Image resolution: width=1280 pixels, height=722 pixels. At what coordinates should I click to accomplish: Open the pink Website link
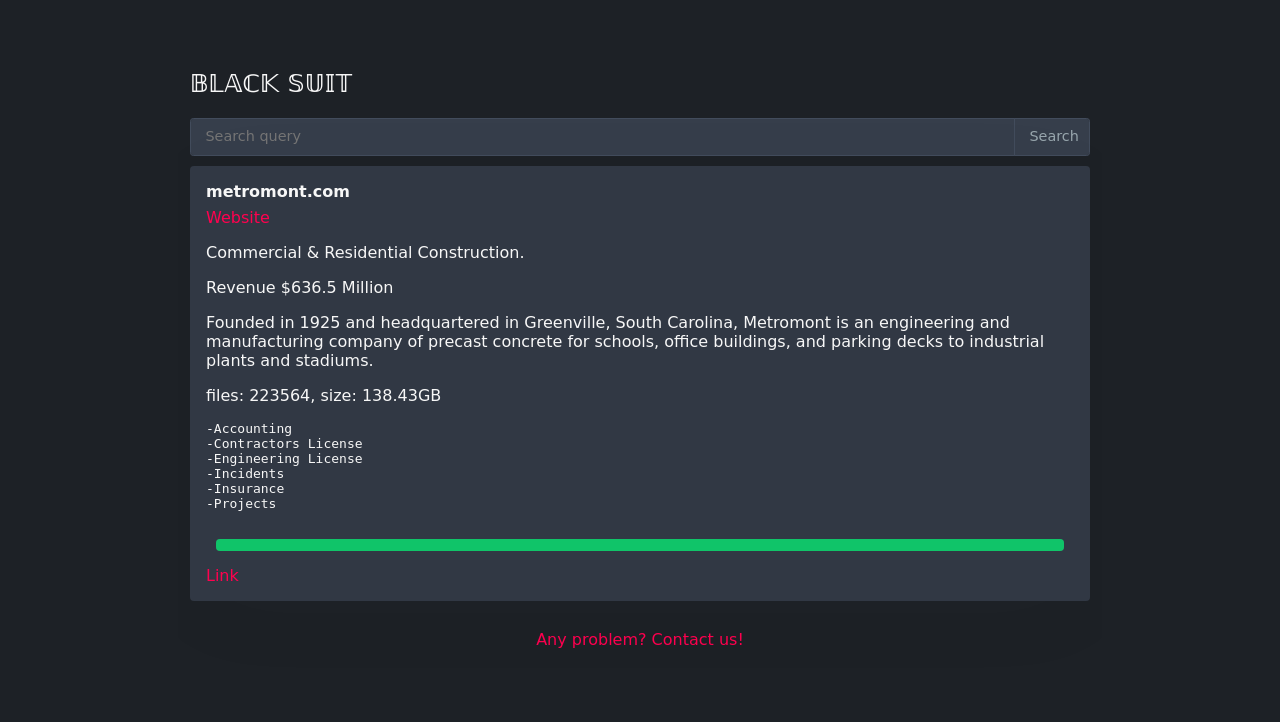pyautogui.click(x=238, y=217)
